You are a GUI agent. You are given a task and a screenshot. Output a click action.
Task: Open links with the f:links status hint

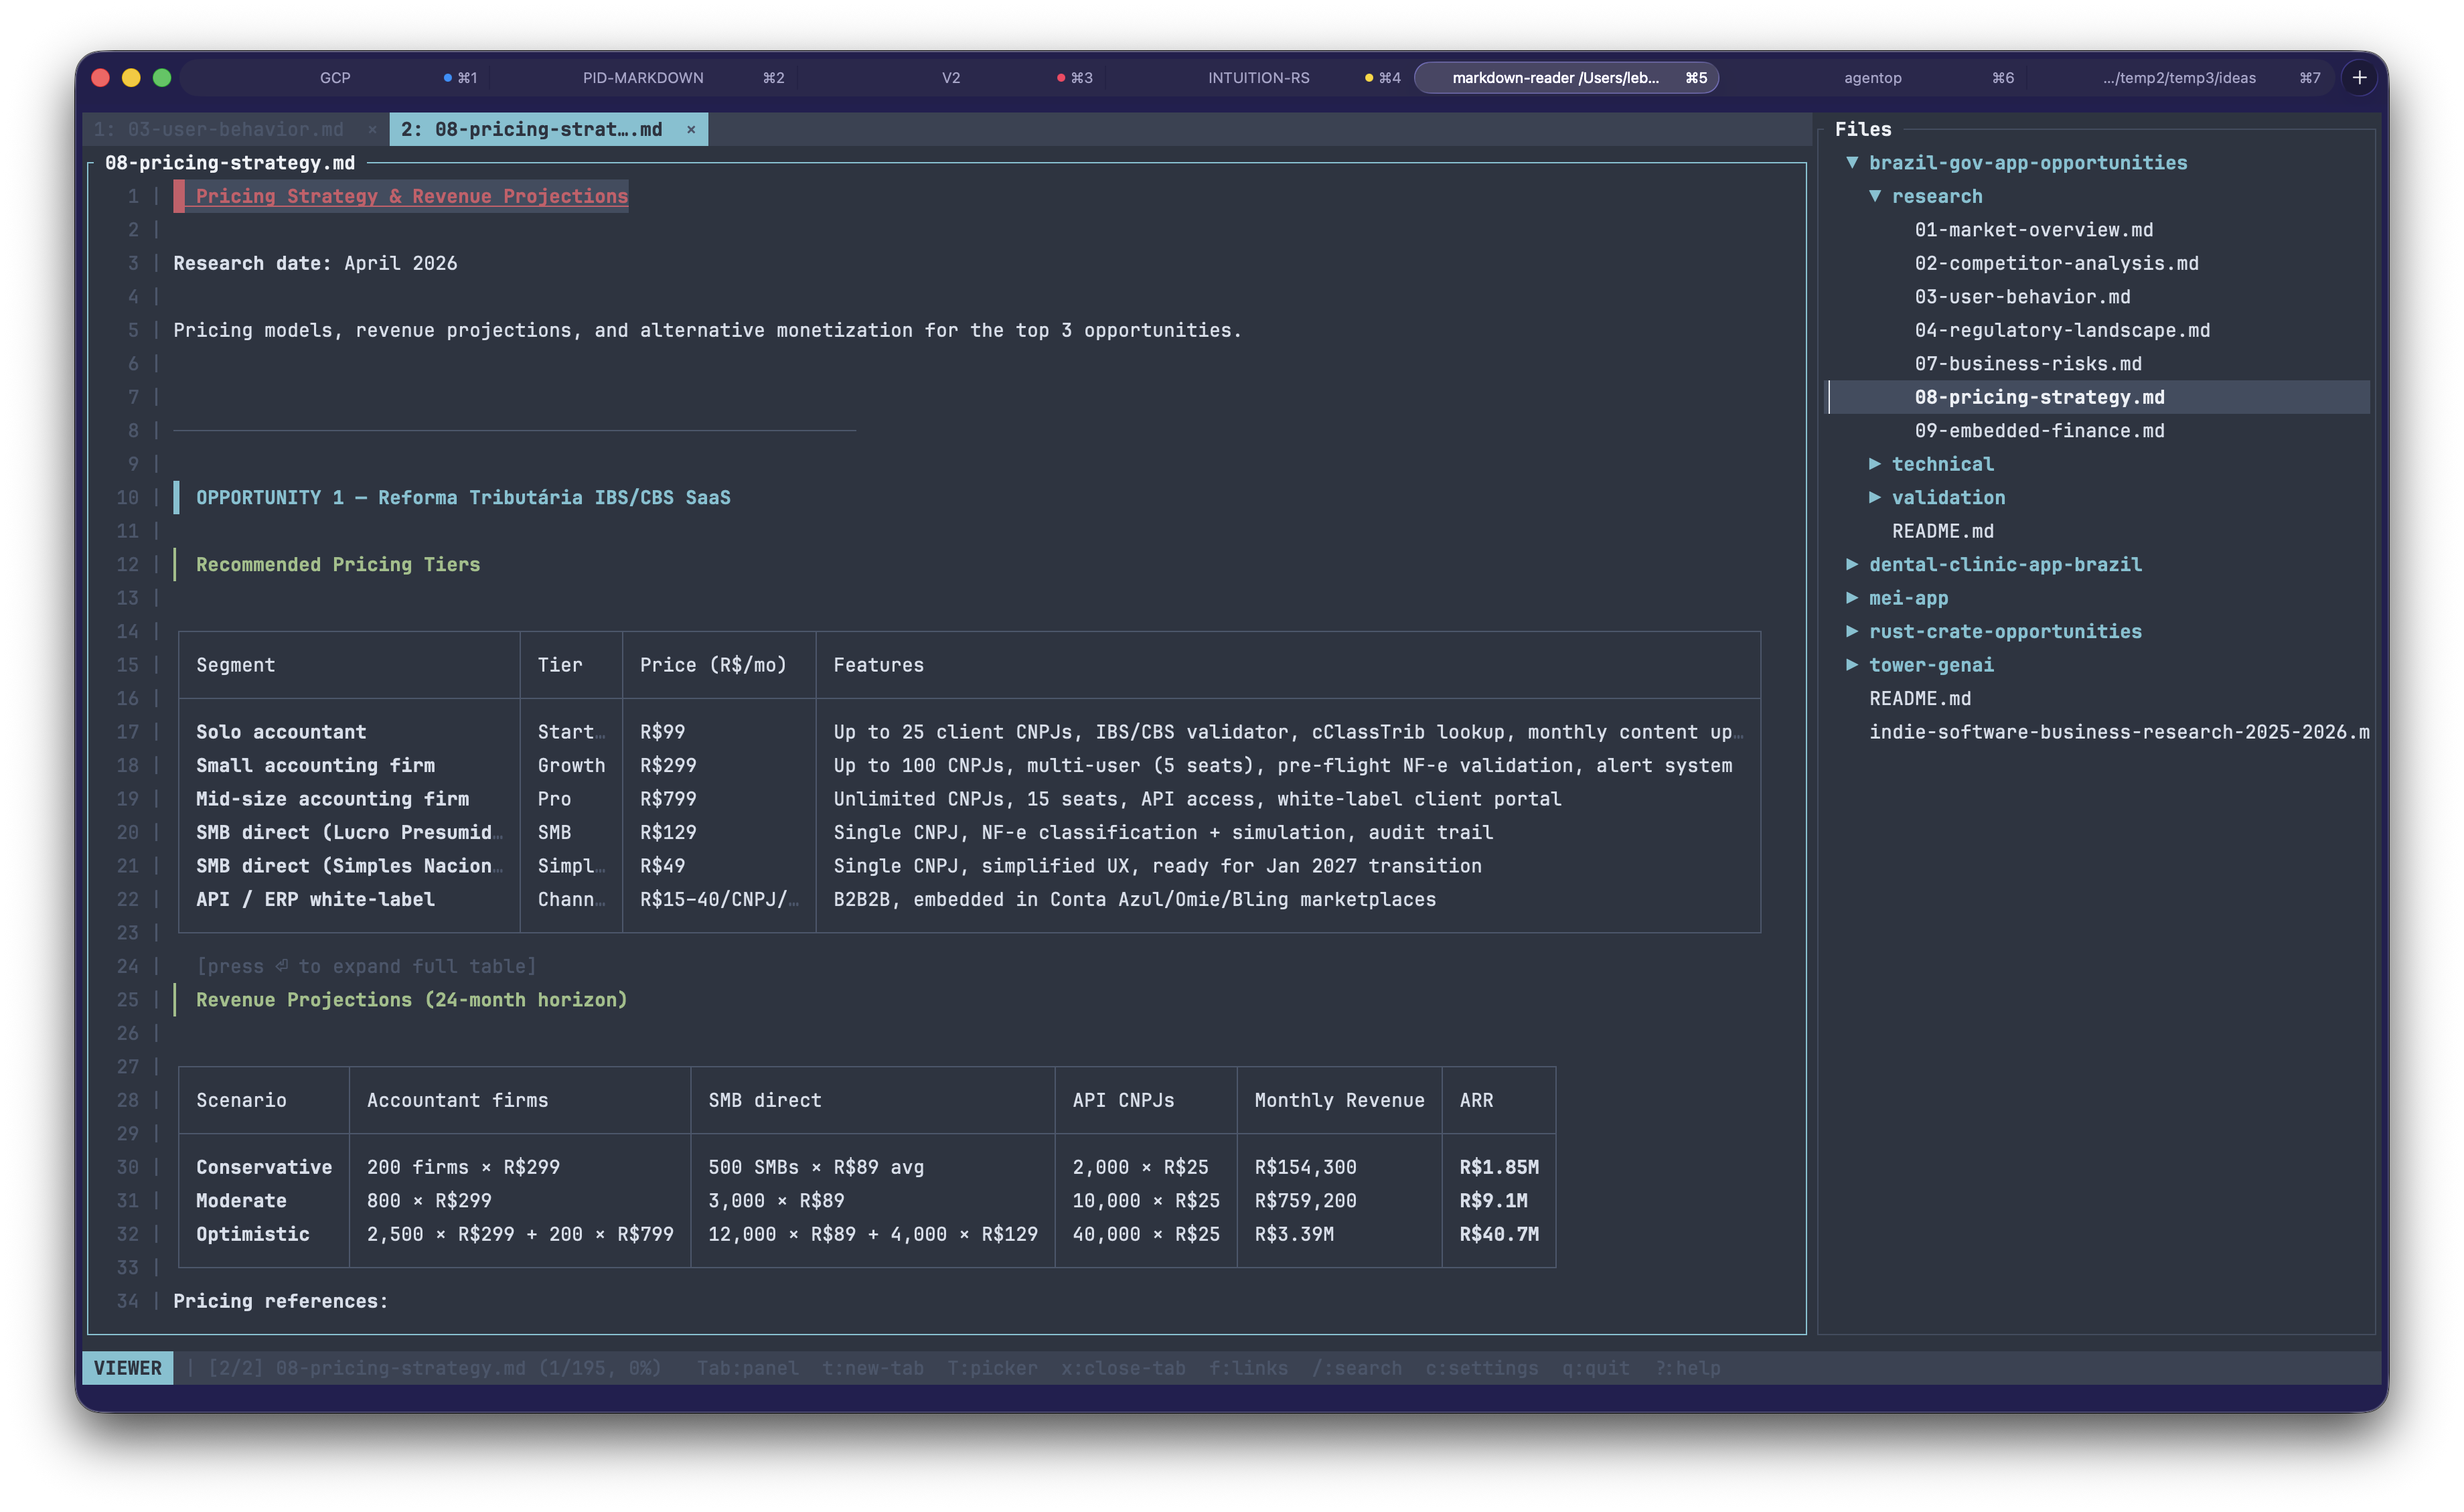pyautogui.click(x=1249, y=1367)
